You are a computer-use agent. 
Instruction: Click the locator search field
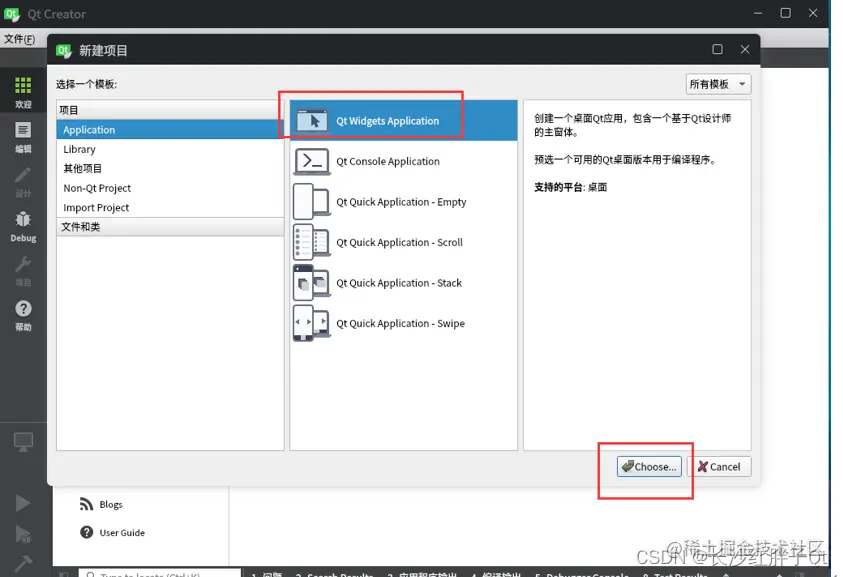pyautogui.click(x=160, y=573)
